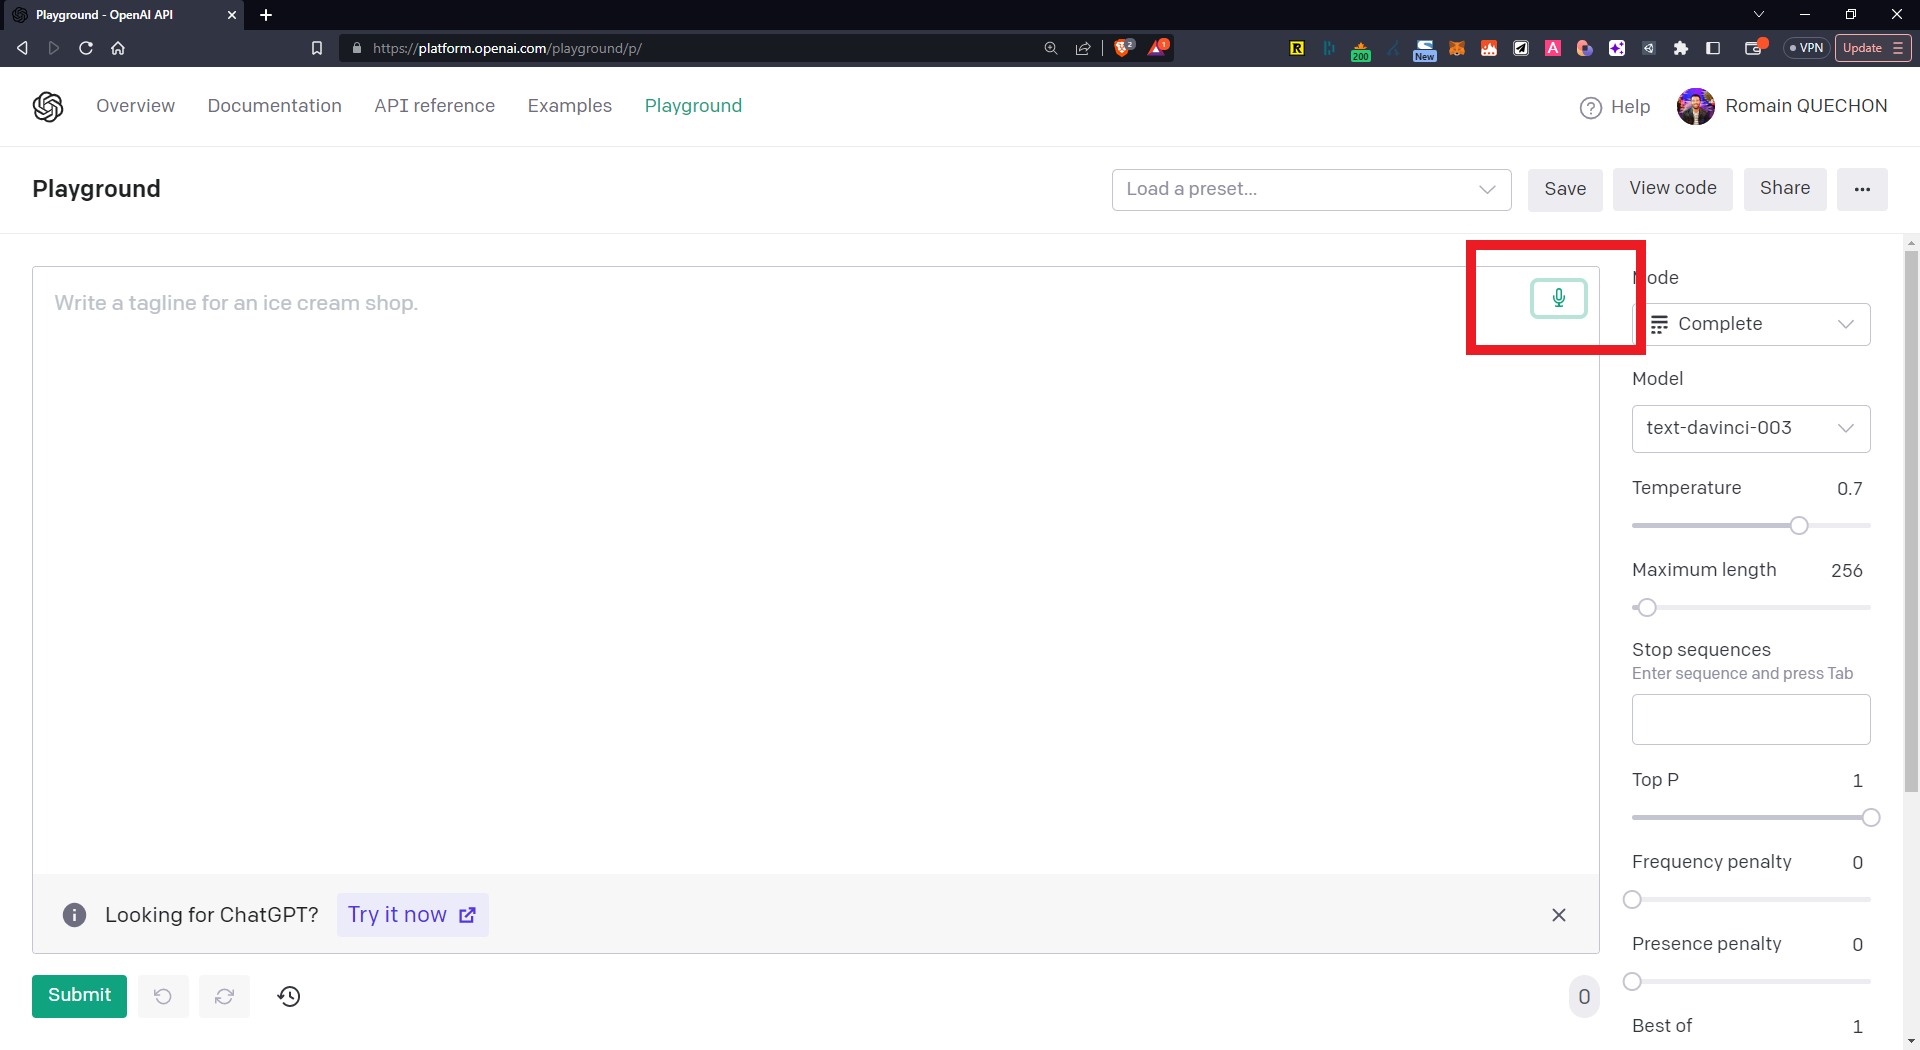Go to the Documentation tab
The width and height of the screenshot is (1920, 1050).
click(274, 106)
